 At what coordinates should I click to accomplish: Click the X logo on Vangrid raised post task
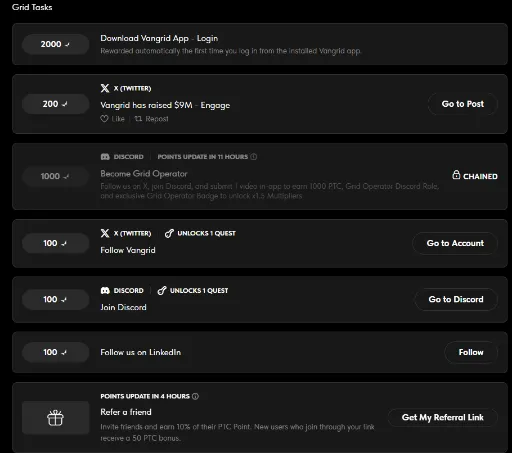(105, 88)
